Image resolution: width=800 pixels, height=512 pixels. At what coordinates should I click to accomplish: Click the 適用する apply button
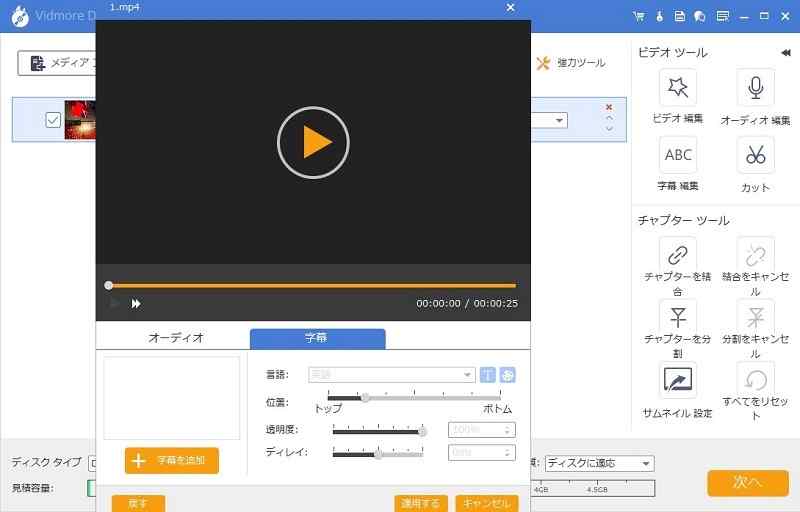421,503
